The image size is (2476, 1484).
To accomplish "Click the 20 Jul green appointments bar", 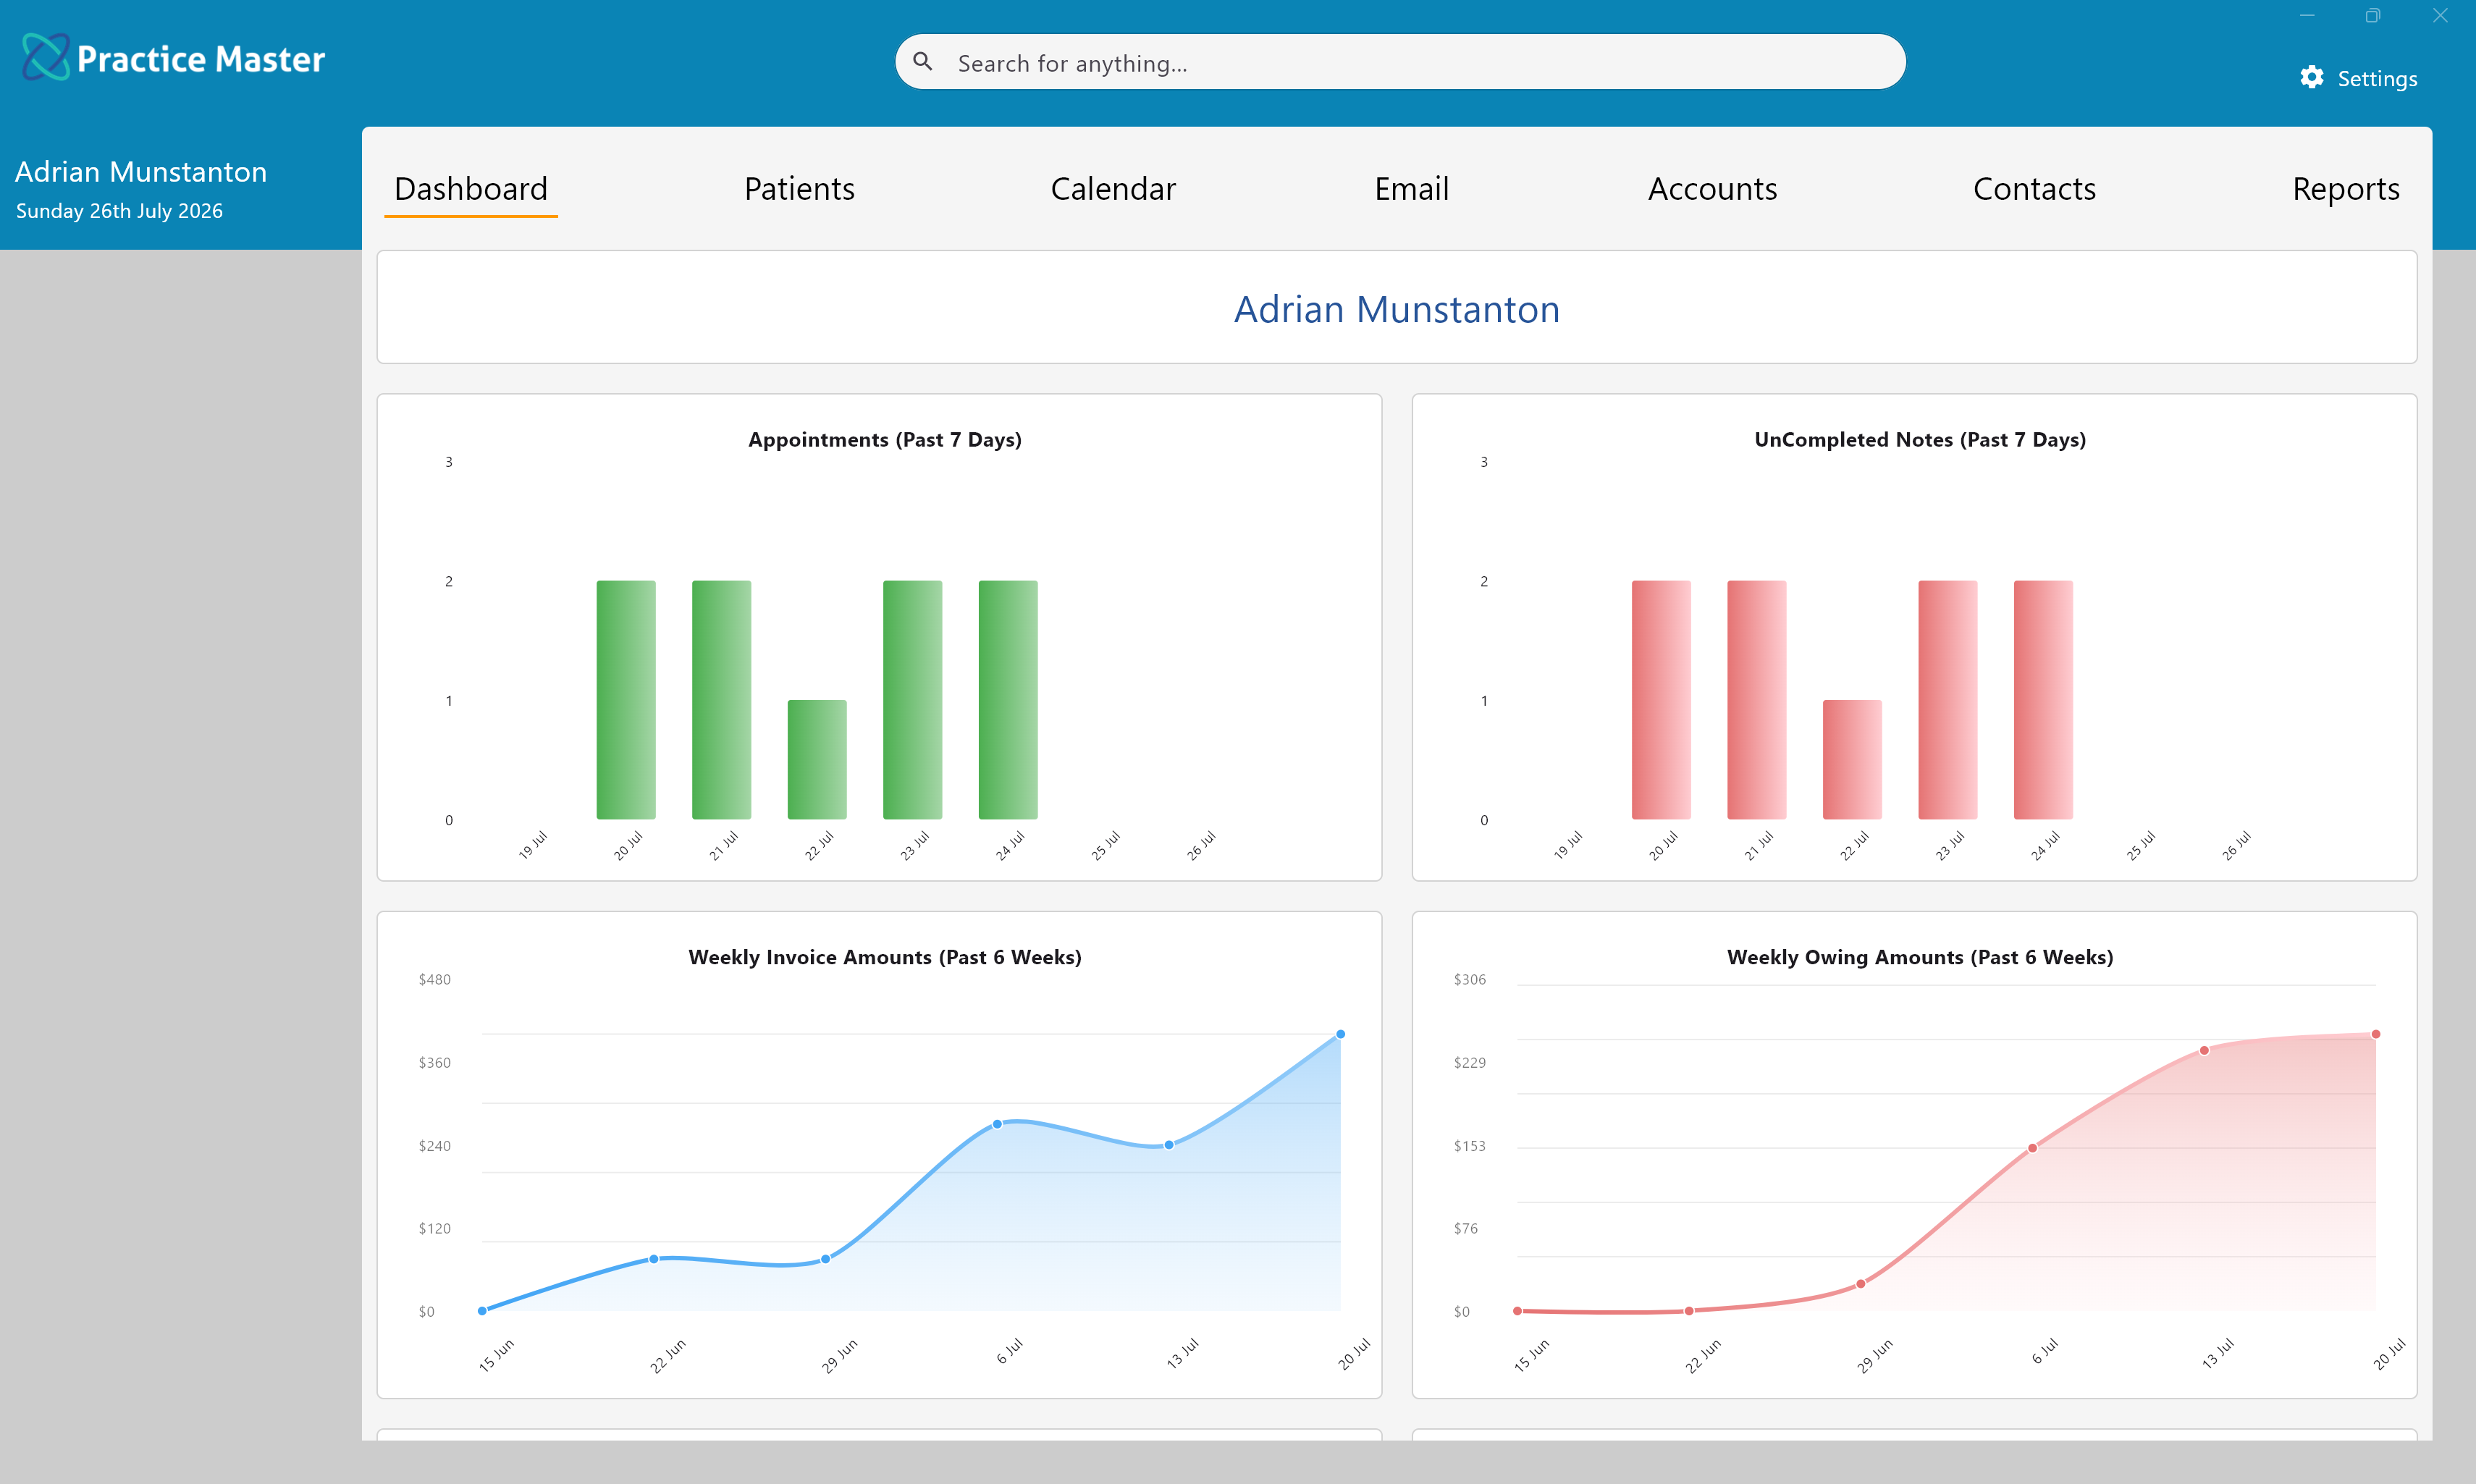I will (x=626, y=700).
